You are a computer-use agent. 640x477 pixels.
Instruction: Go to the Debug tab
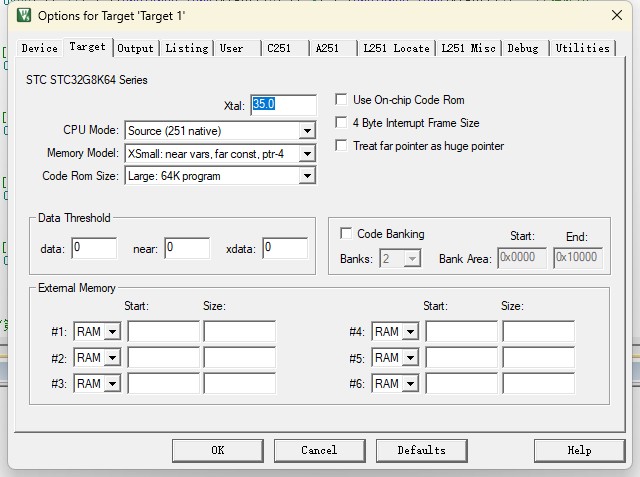[523, 48]
